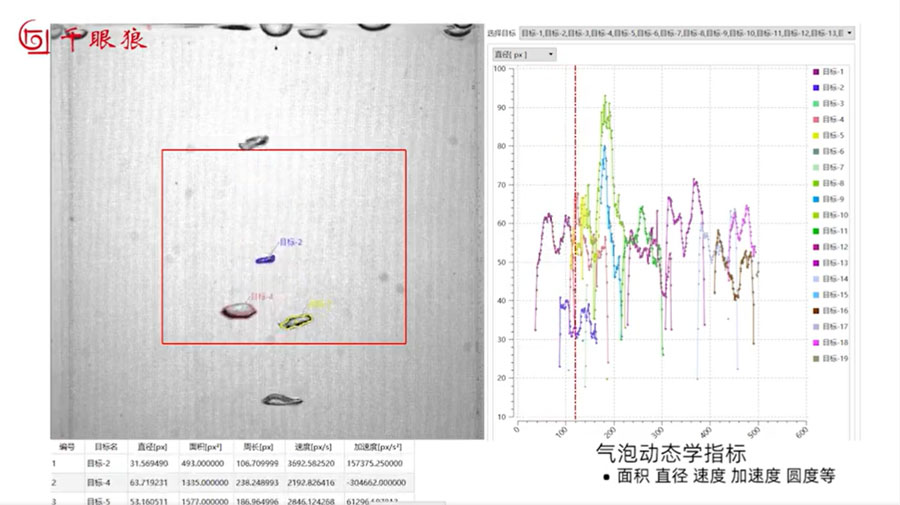
Task: Click the yellow-outlined 目标-5 bubble
Action: 295,321
